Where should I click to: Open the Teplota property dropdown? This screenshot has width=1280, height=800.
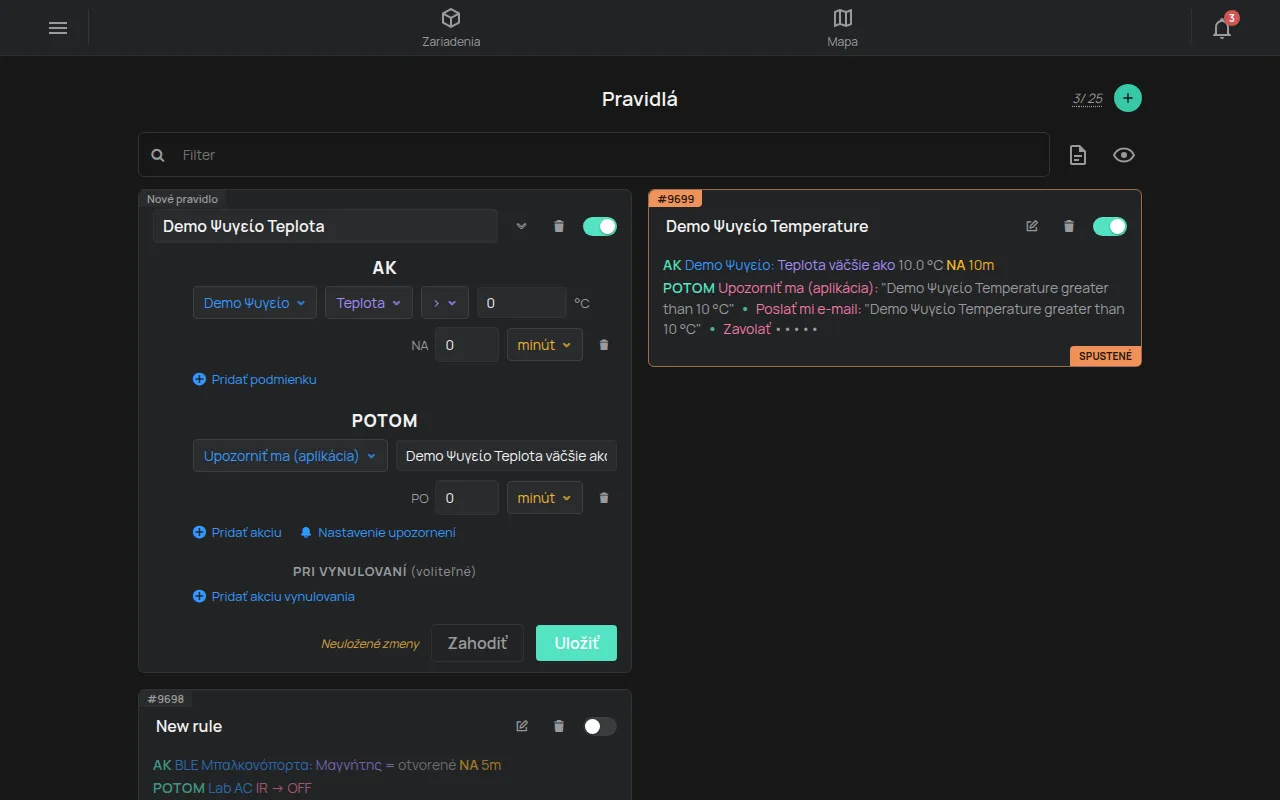point(369,303)
